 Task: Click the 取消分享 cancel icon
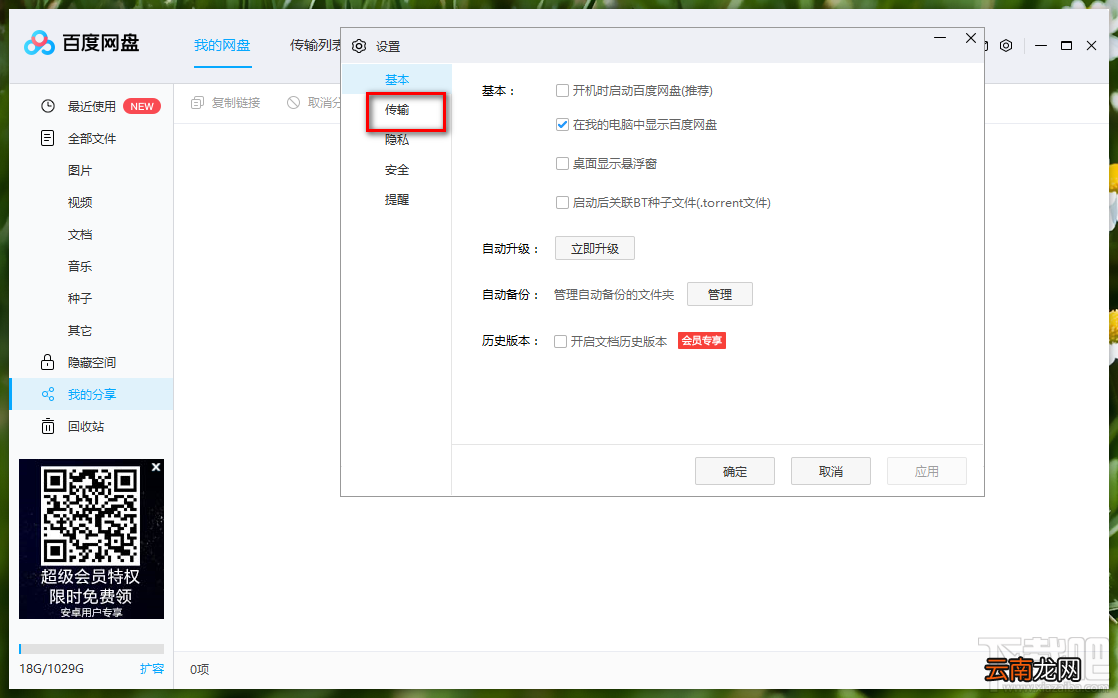pos(293,103)
